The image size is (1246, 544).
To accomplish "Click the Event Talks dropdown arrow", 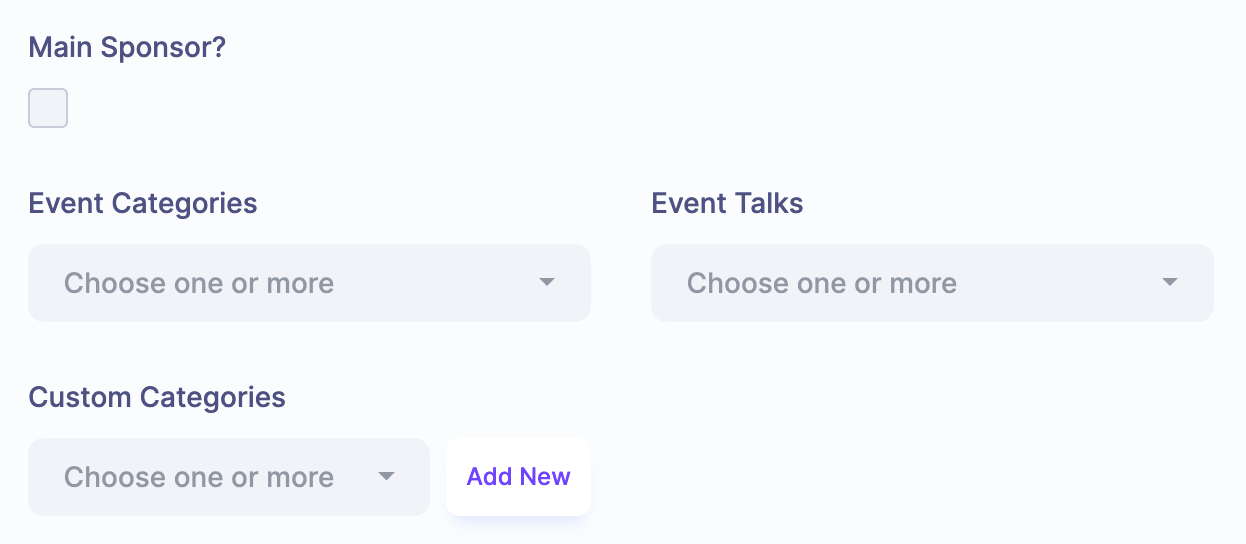I will (1170, 283).
